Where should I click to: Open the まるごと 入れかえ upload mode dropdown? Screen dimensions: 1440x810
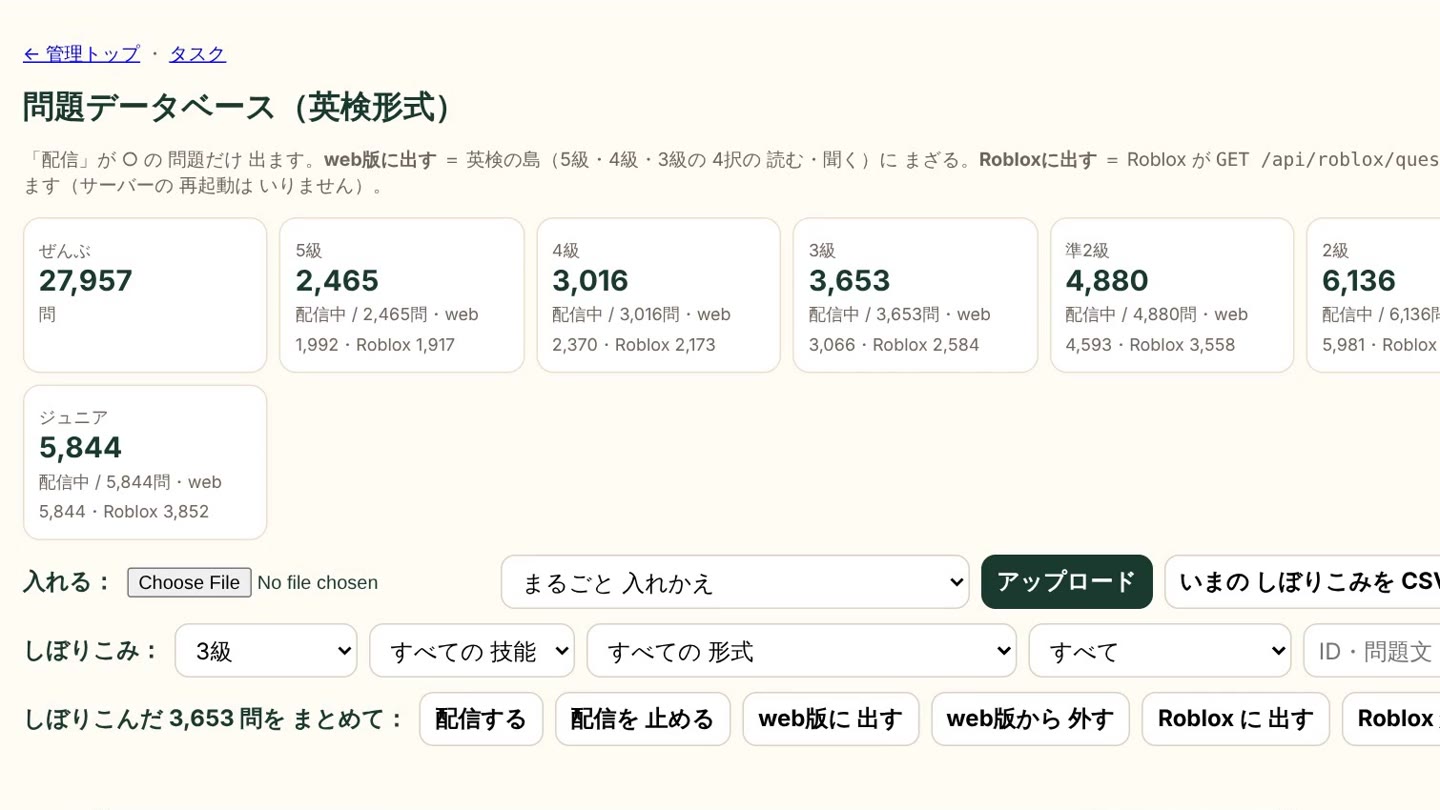(735, 582)
